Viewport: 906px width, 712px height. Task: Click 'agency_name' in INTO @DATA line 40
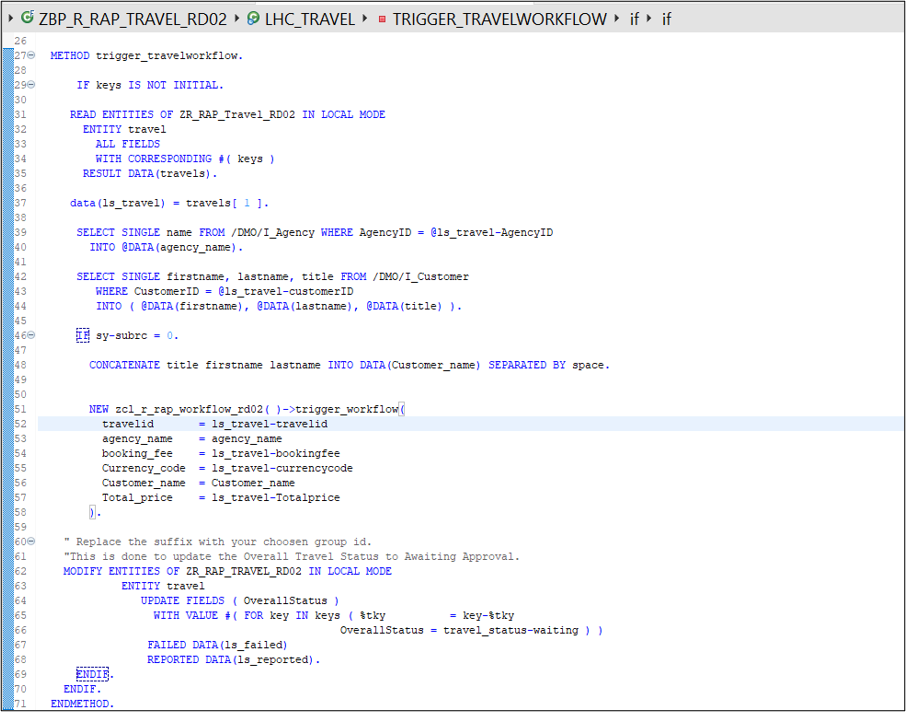tap(195, 247)
